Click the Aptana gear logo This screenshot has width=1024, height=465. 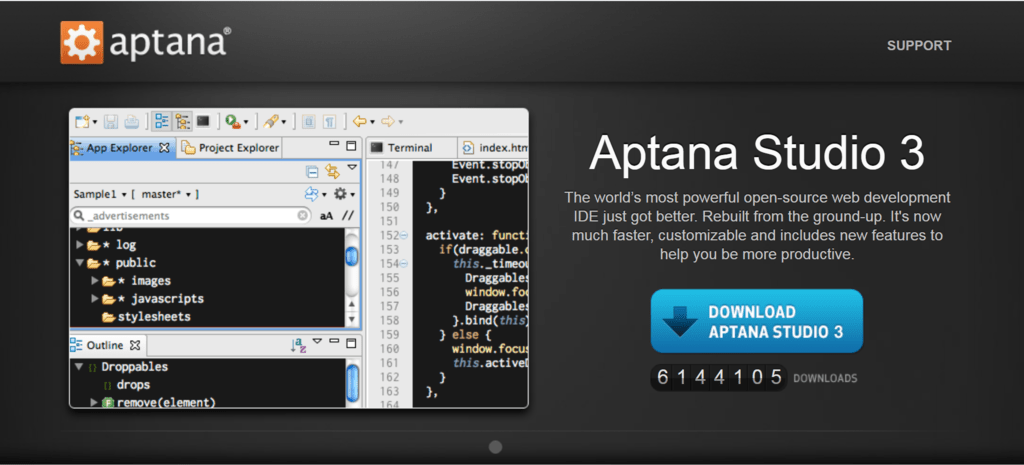(x=82, y=43)
